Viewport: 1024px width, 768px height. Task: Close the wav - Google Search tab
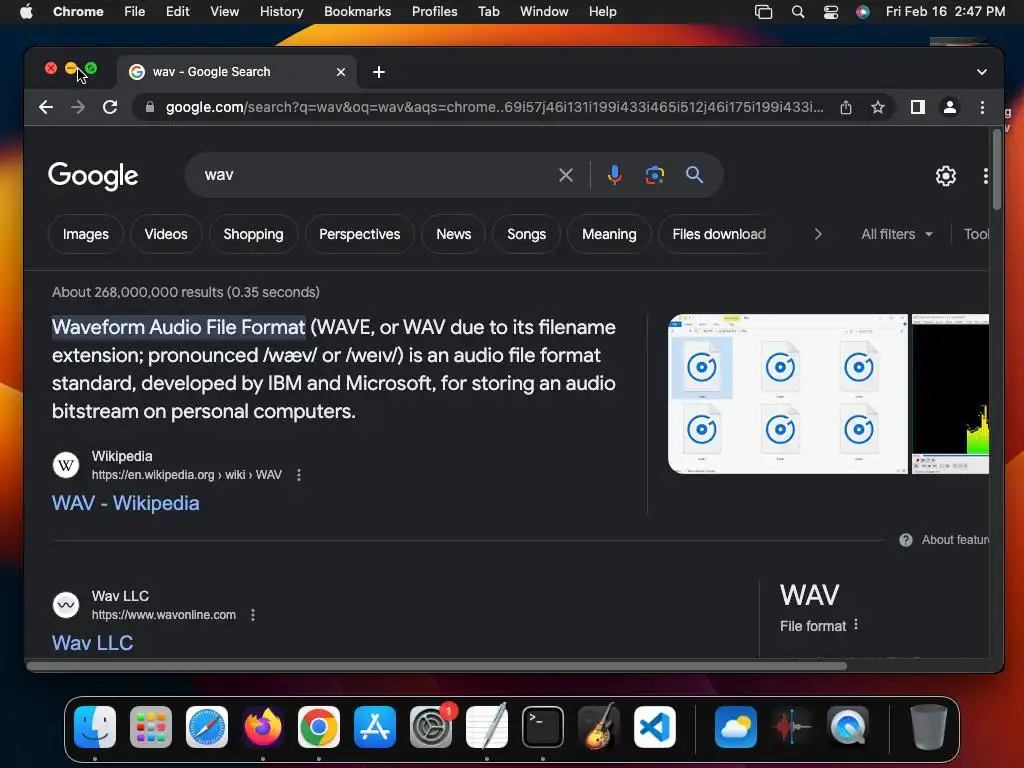coord(341,72)
